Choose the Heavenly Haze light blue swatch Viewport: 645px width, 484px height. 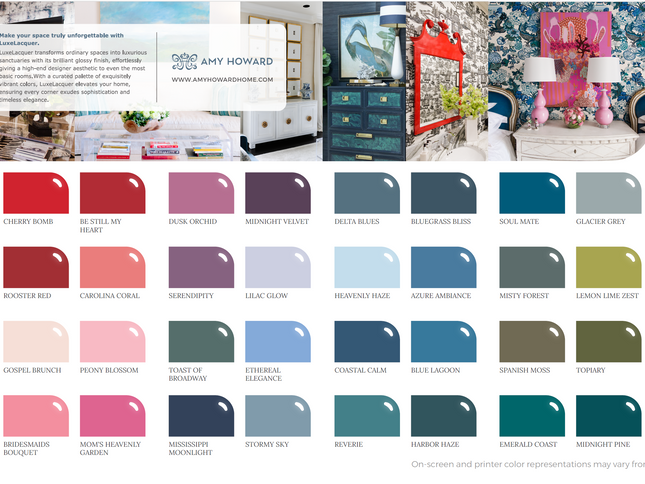pyautogui.click(x=367, y=267)
